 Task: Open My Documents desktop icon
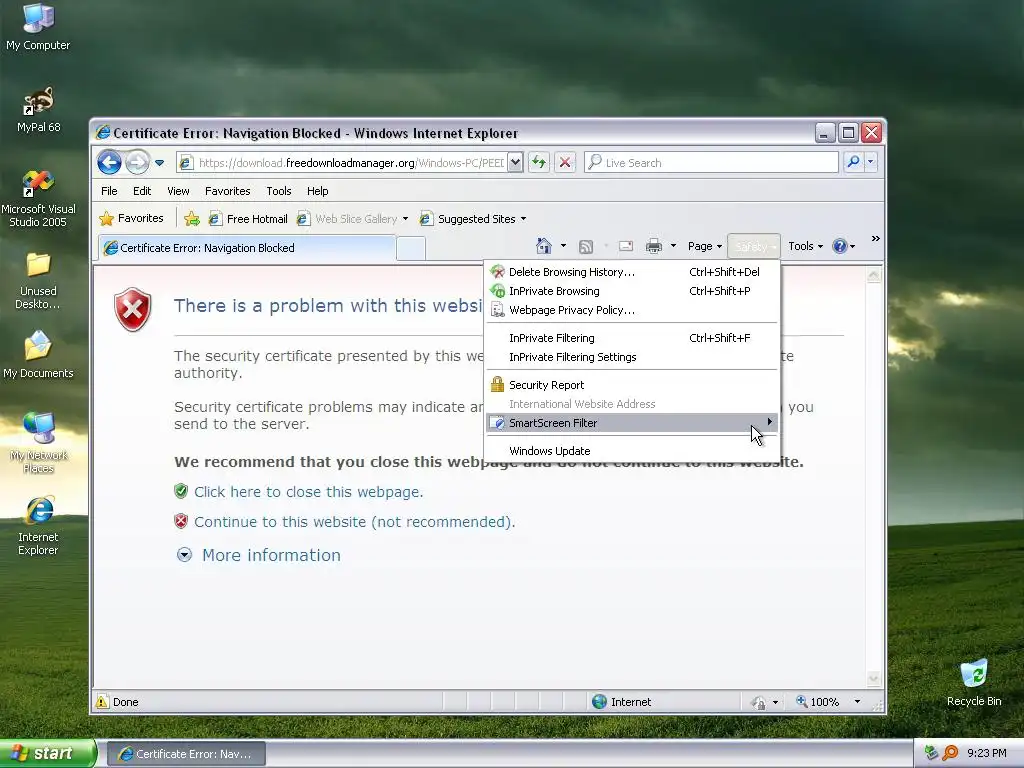[x=38, y=355]
